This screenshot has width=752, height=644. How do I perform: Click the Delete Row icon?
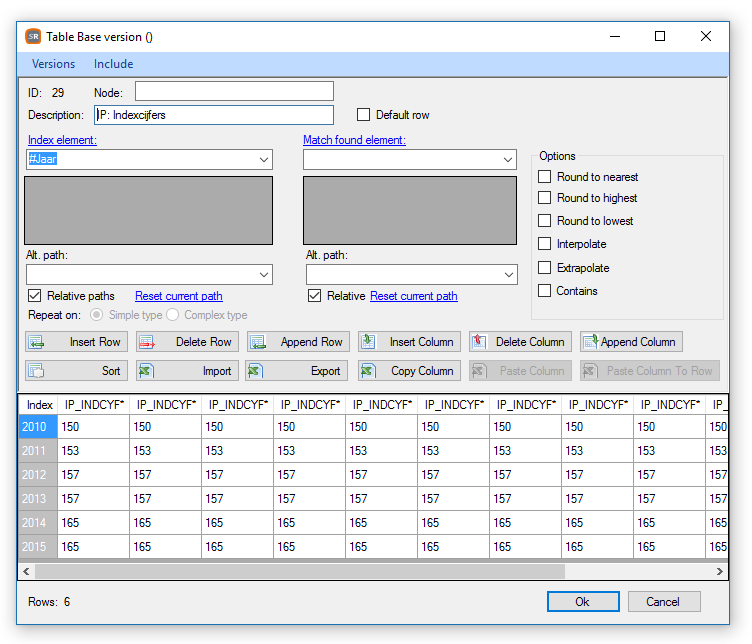(x=147, y=342)
